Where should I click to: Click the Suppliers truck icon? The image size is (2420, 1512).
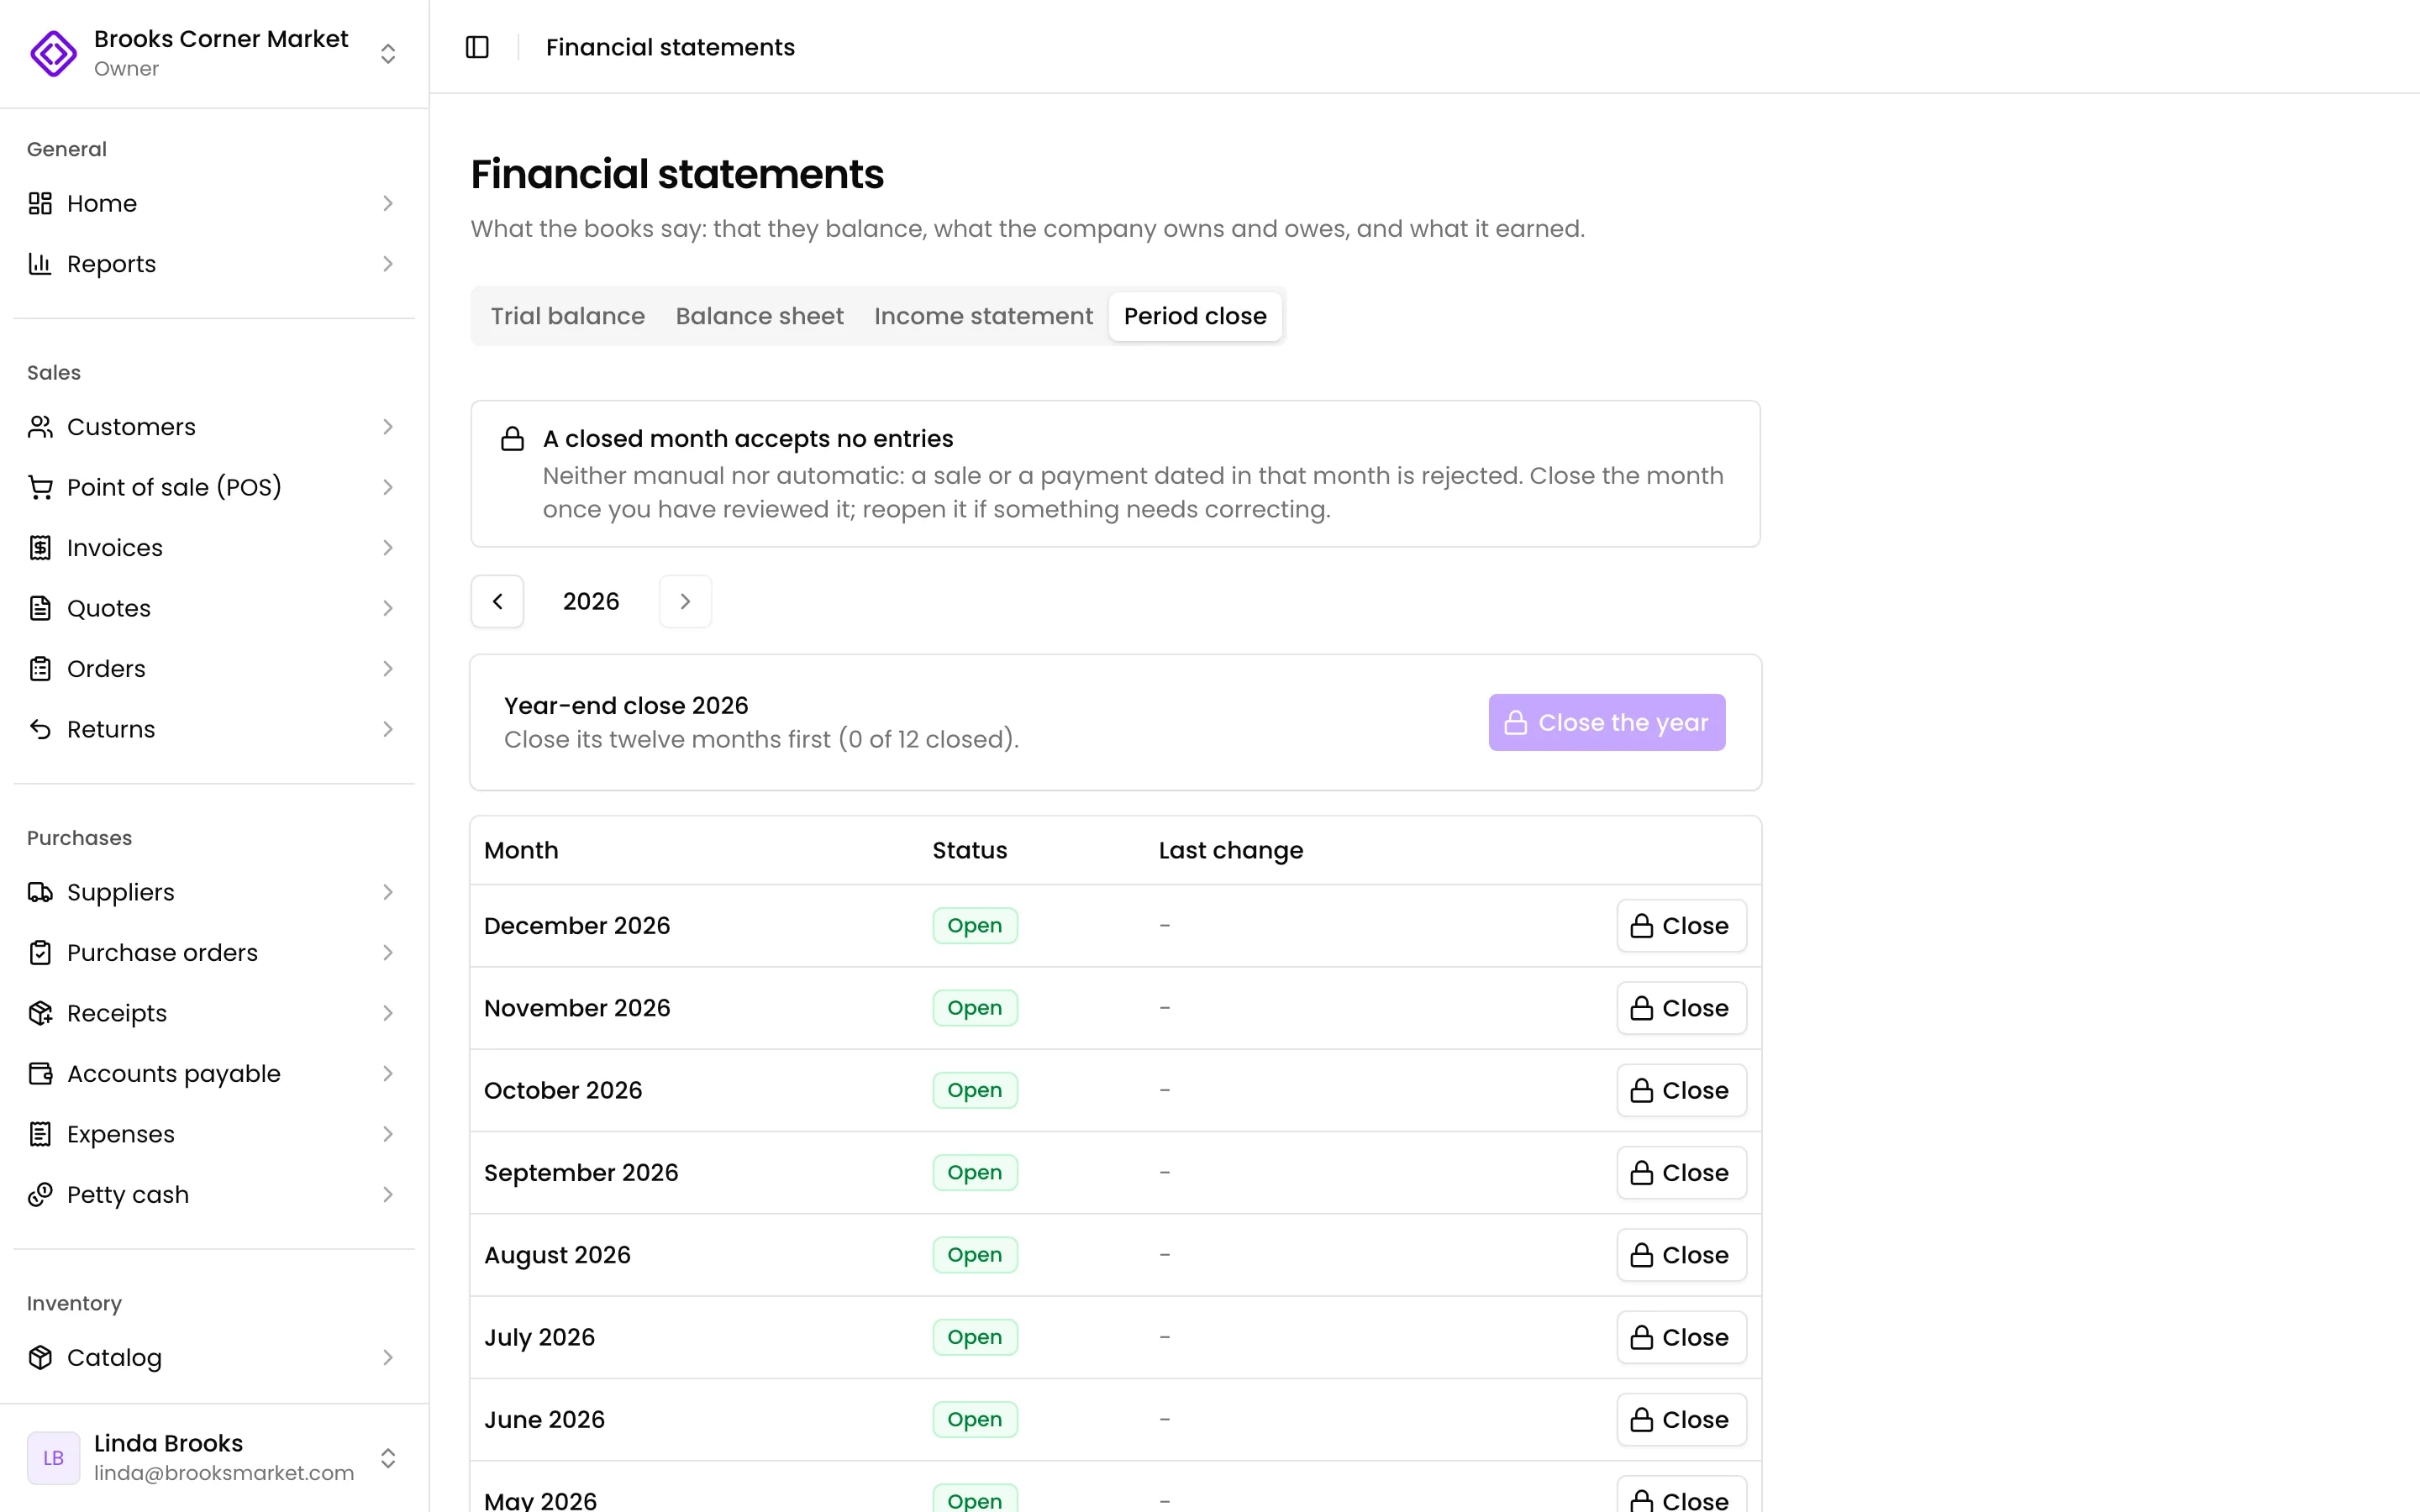pos(40,892)
